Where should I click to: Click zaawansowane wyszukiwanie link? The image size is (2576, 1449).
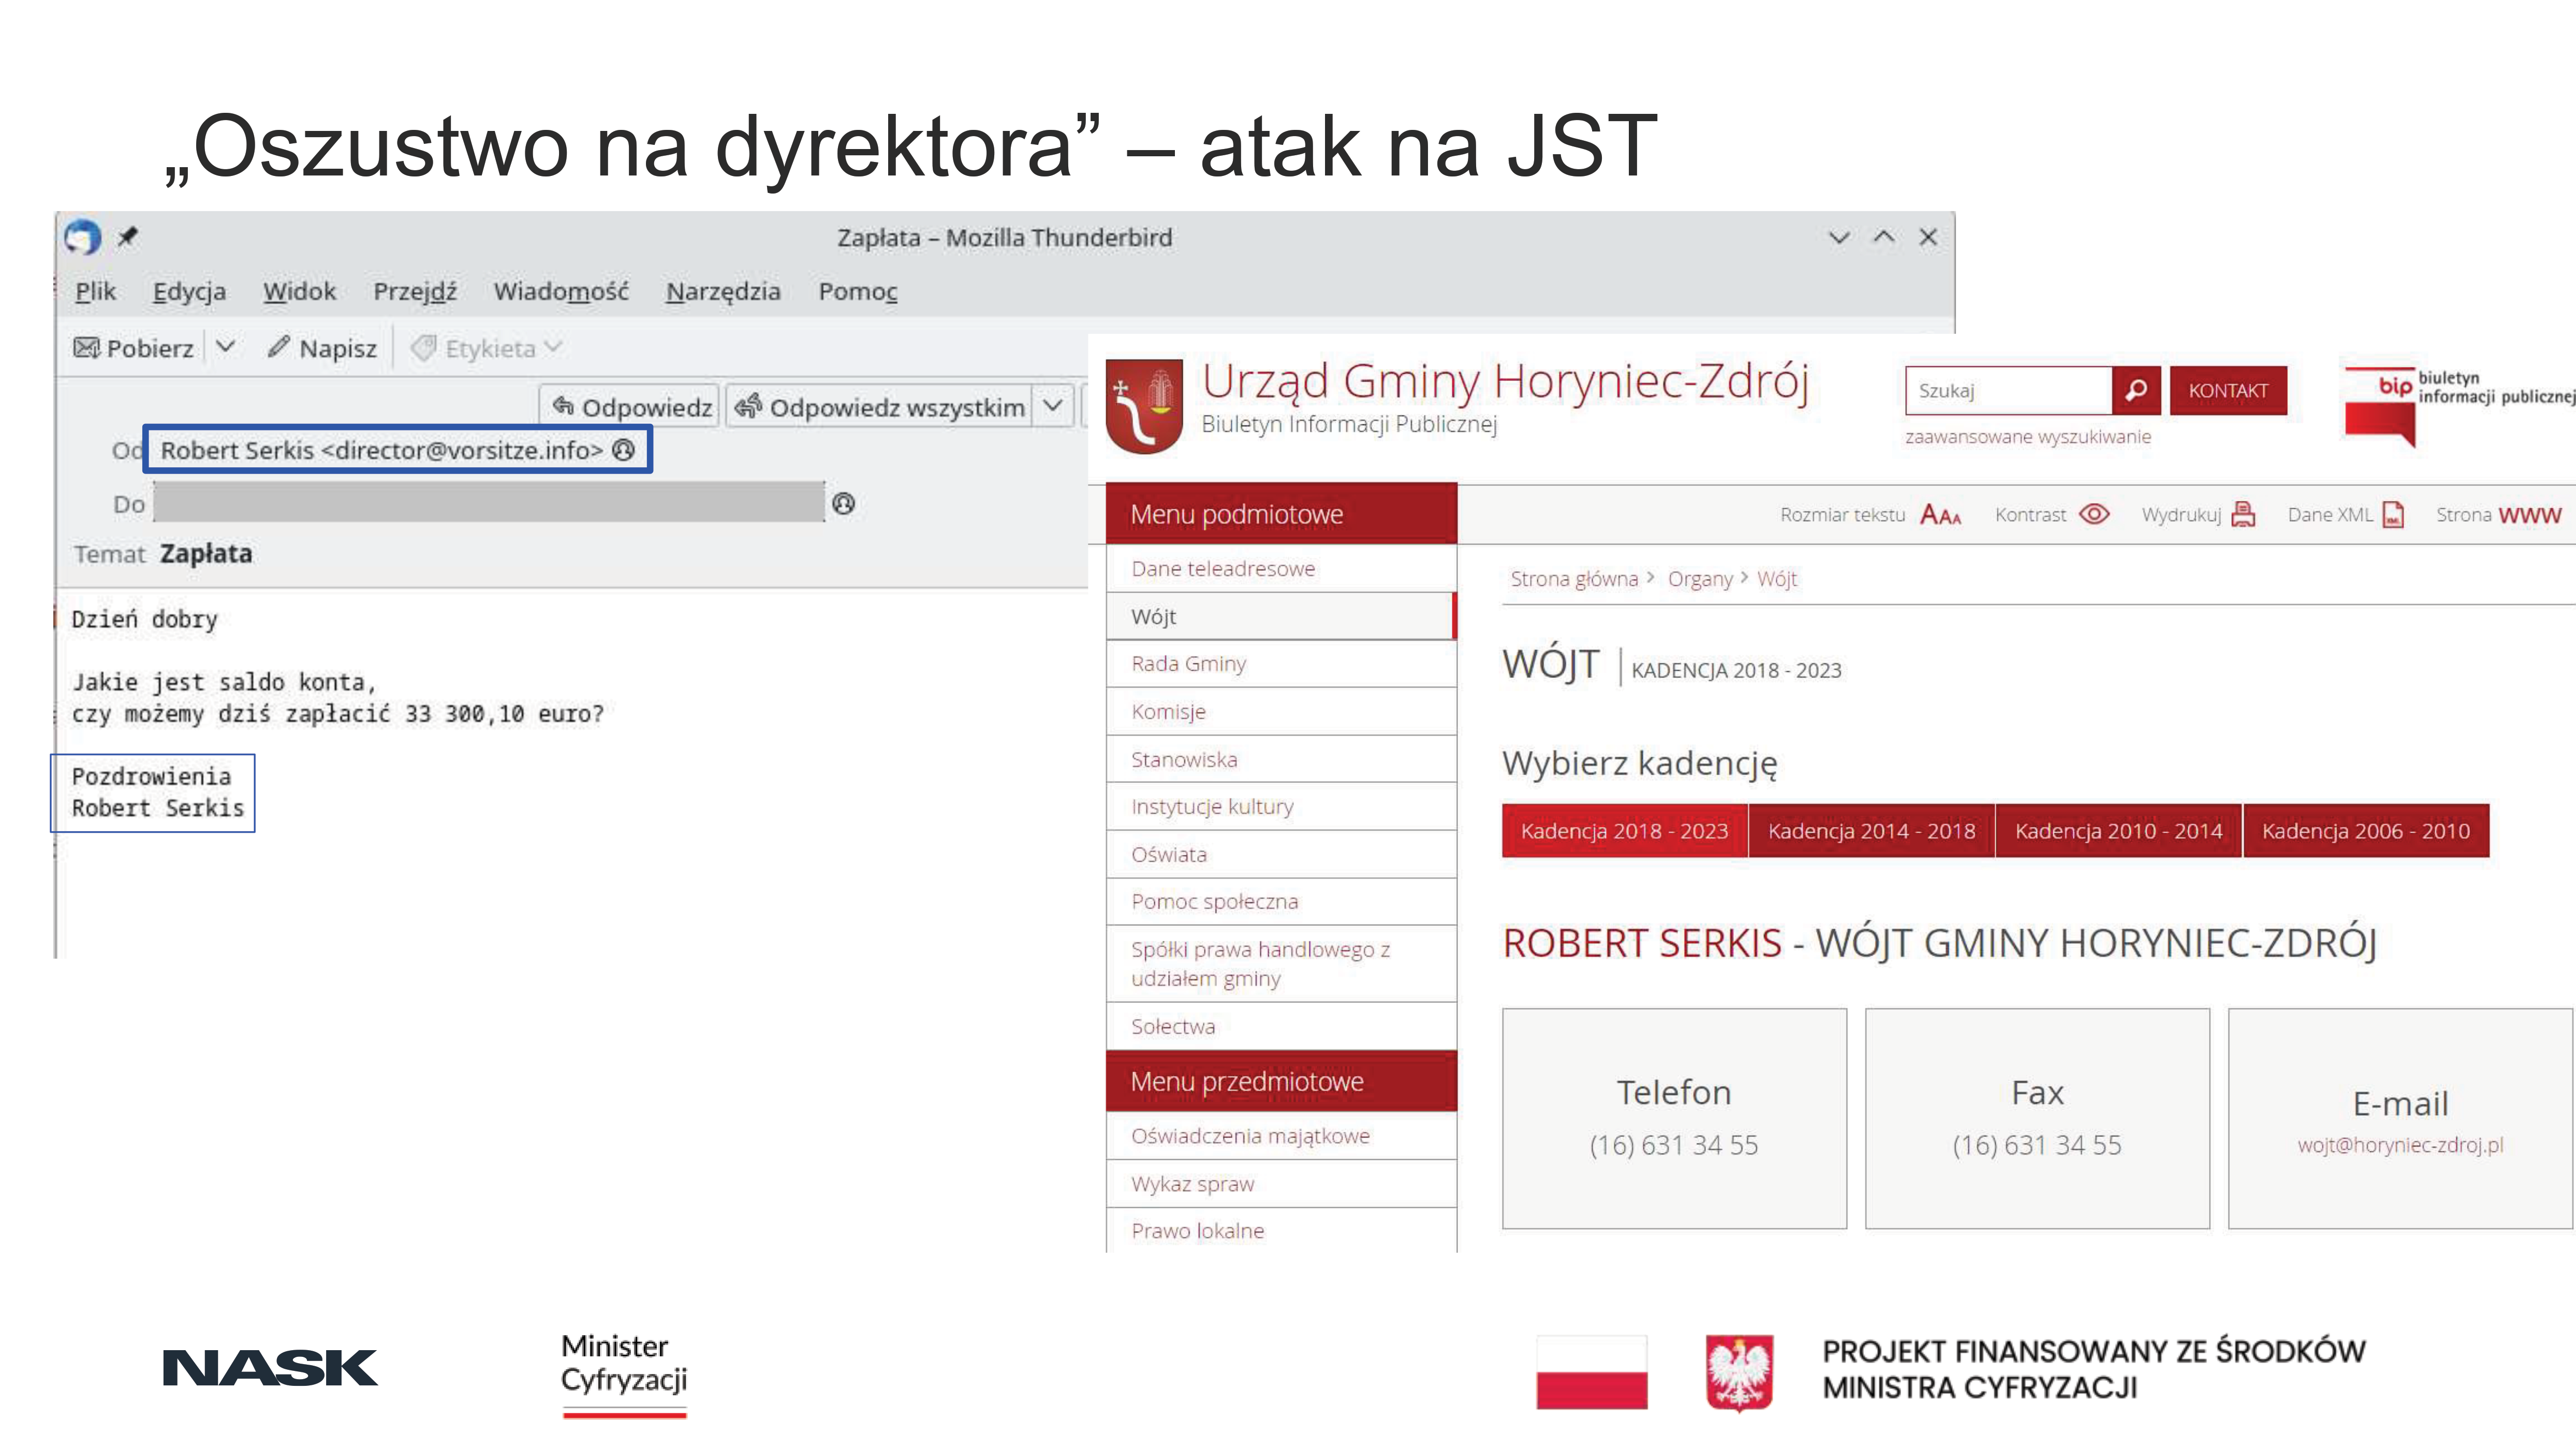2028,437
